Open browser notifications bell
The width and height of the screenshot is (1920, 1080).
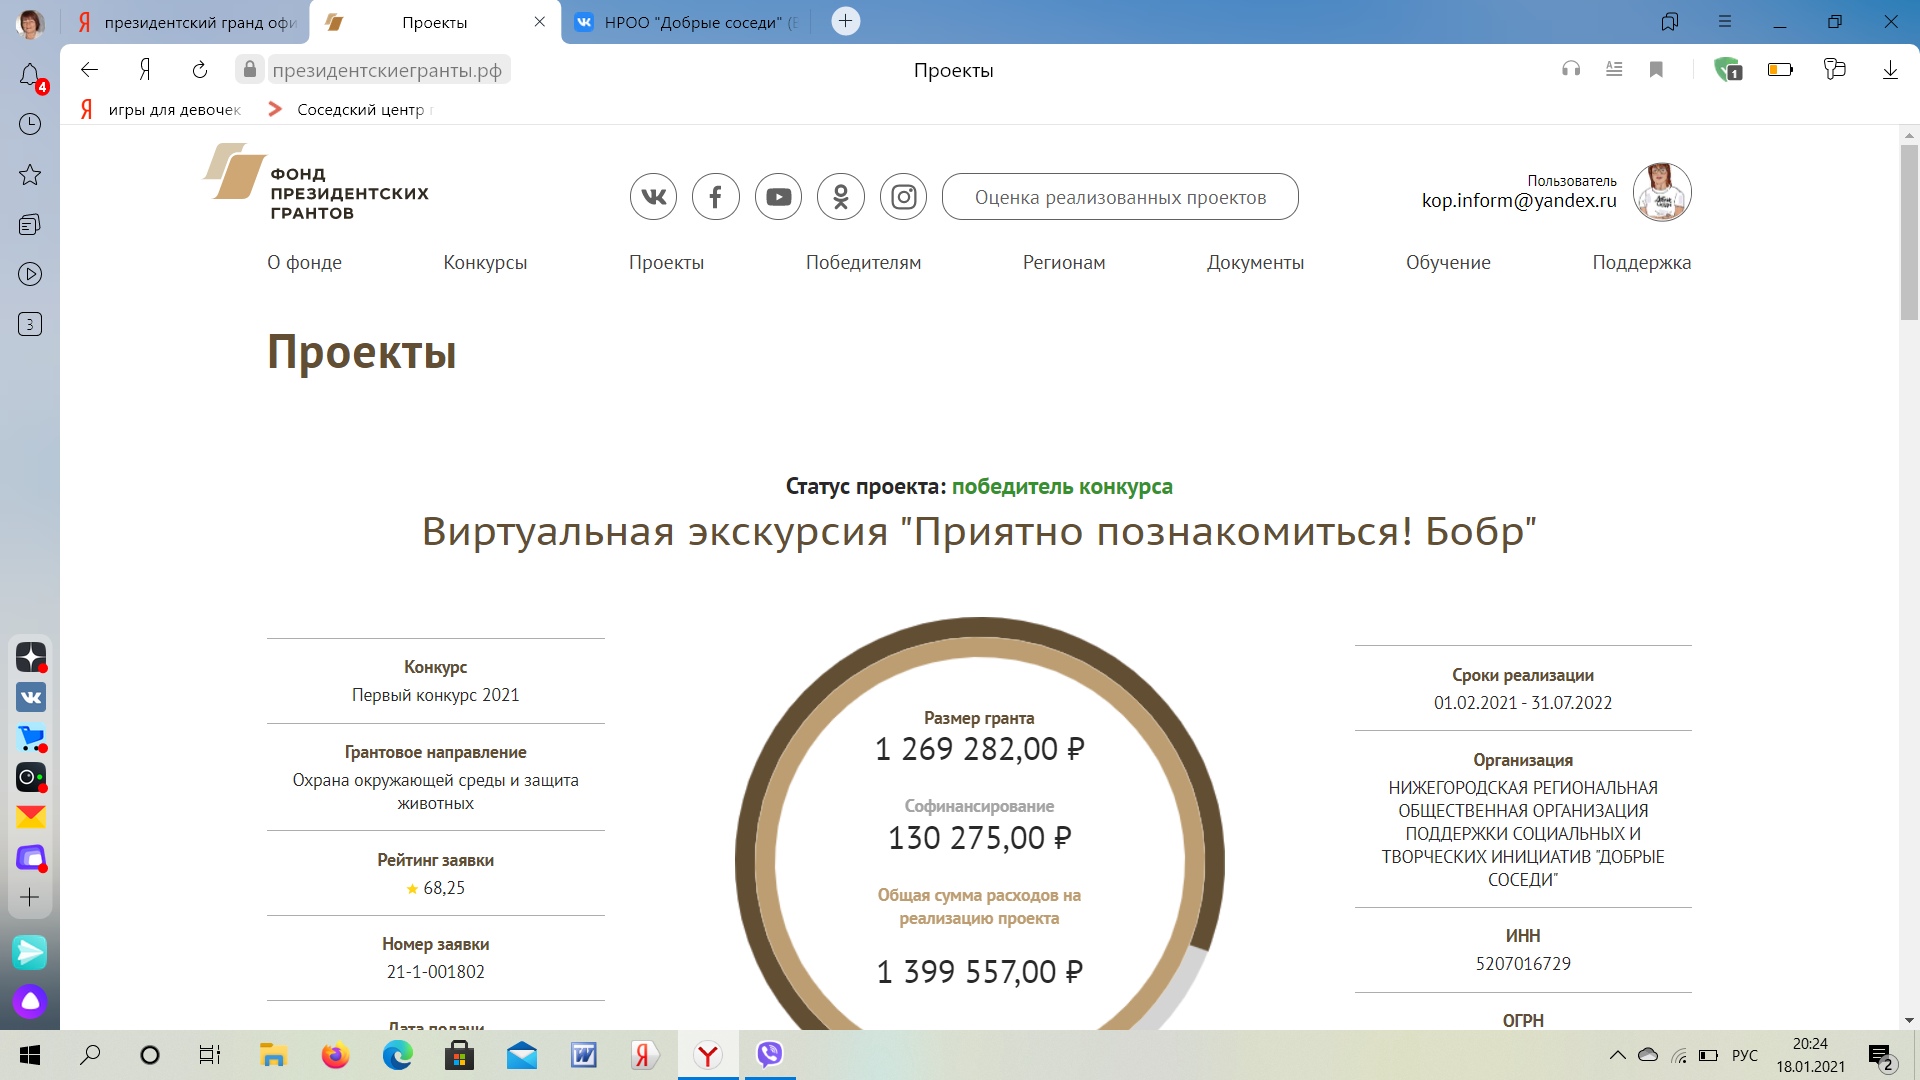pyautogui.click(x=30, y=76)
